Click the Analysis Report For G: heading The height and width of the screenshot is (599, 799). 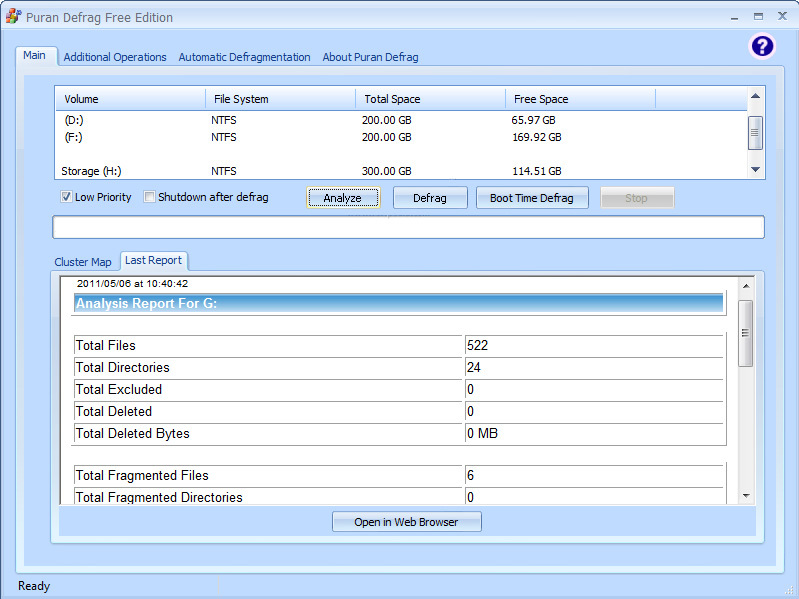[146, 304]
